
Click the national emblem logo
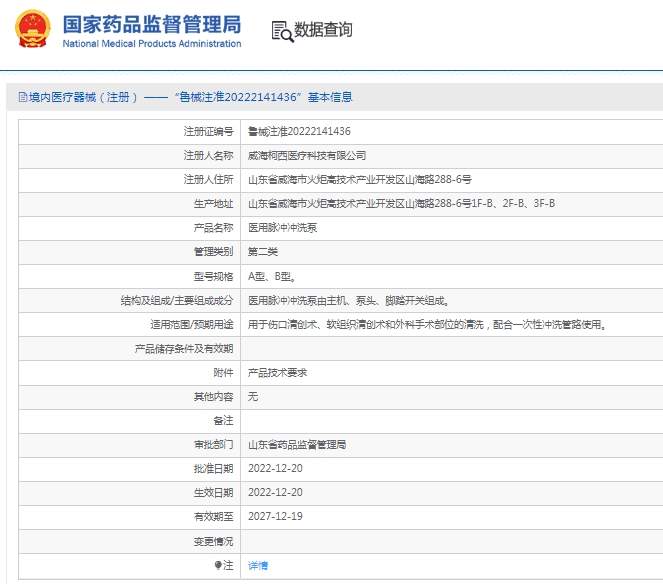tap(33, 29)
